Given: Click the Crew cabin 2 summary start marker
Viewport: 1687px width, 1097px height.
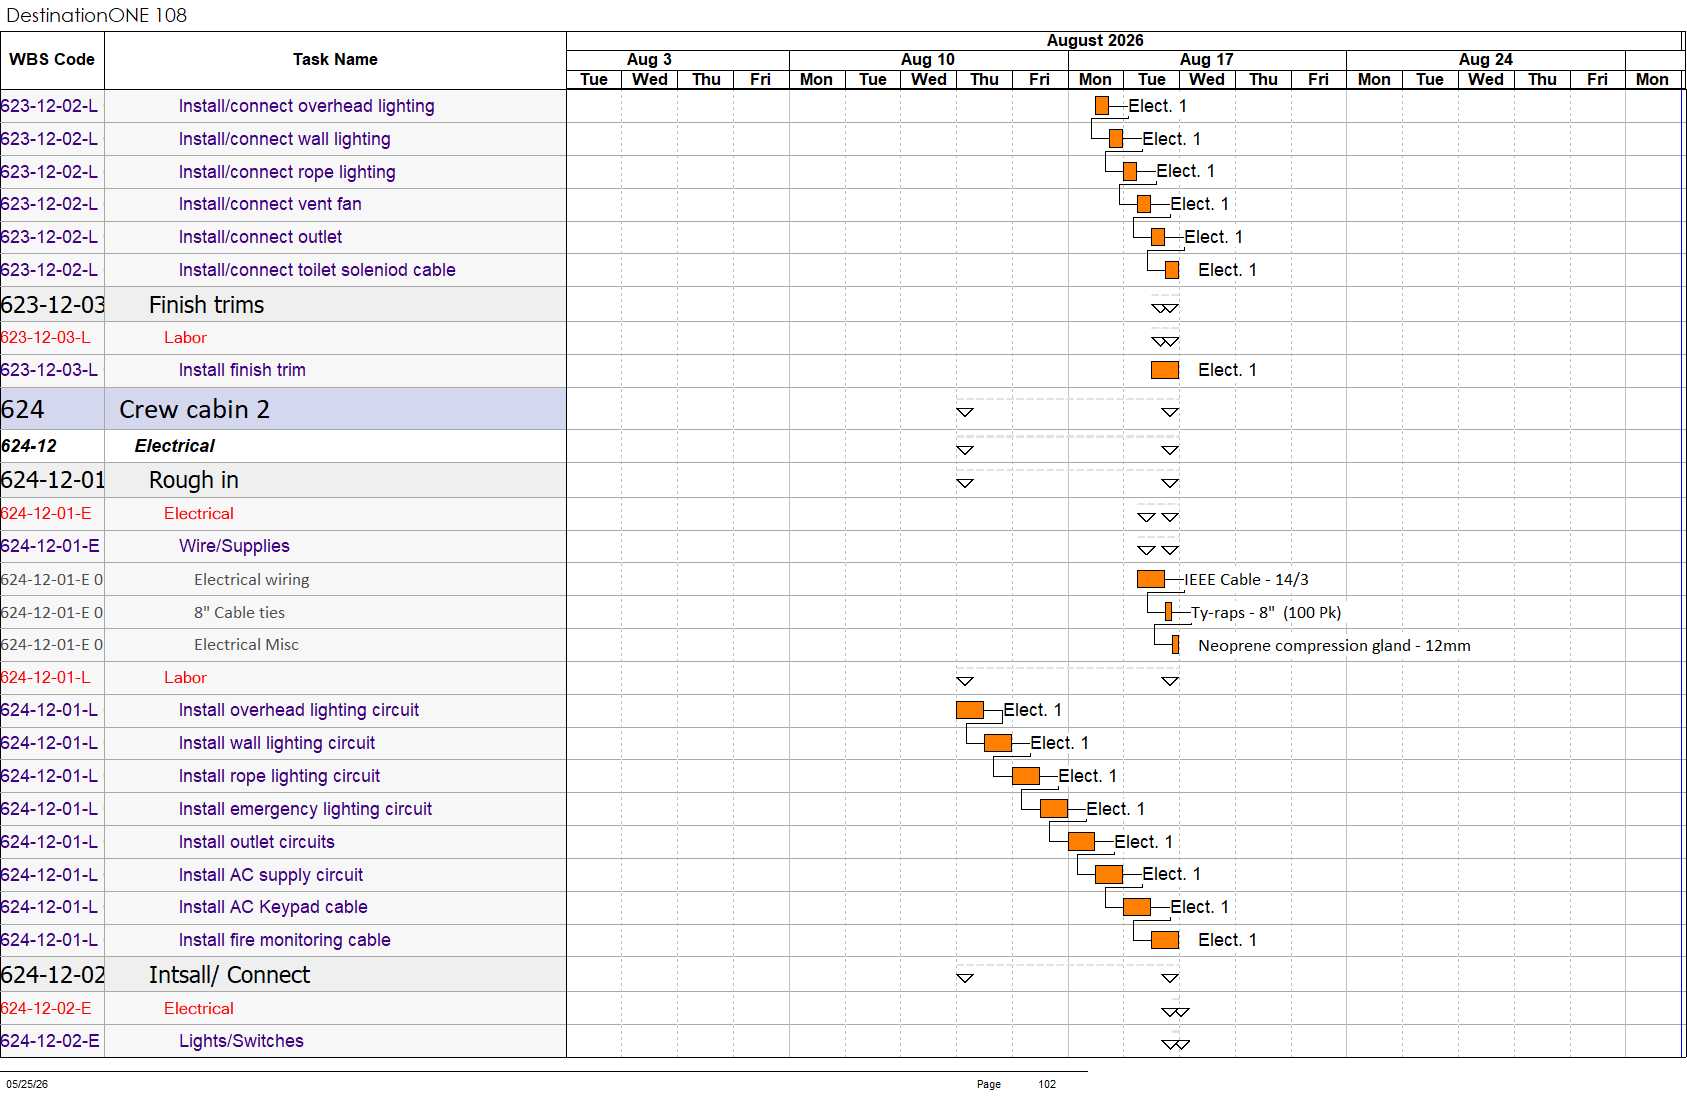Looking at the screenshot, I should coord(965,412).
